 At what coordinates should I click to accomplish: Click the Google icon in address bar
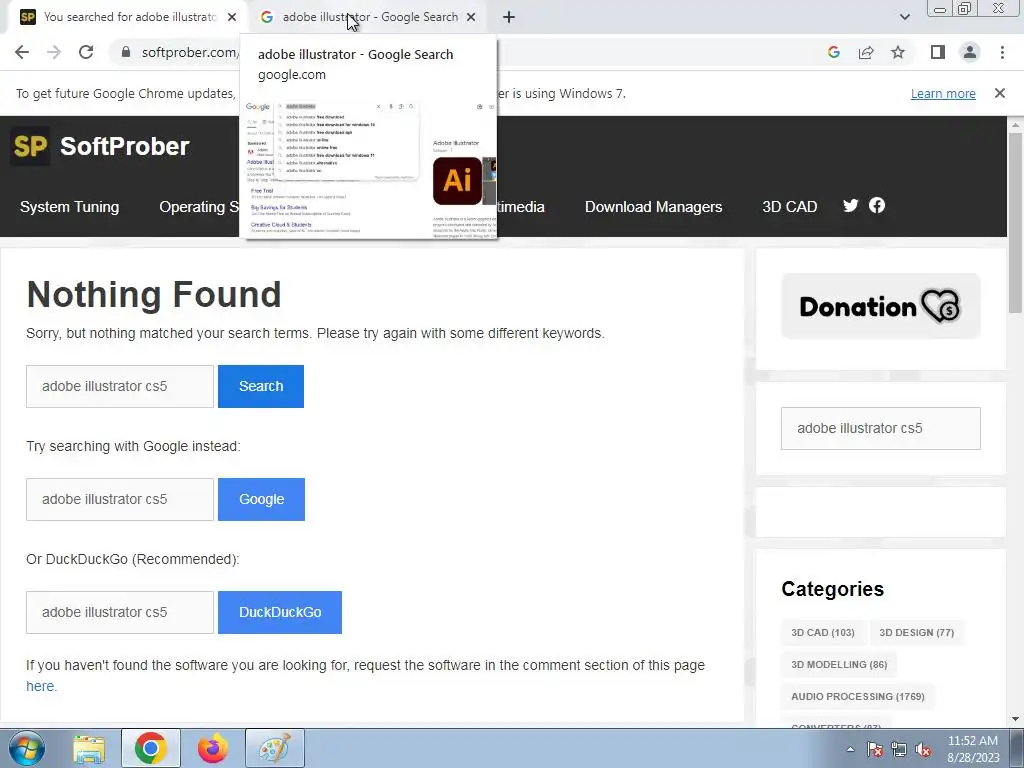click(x=833, y=52)
